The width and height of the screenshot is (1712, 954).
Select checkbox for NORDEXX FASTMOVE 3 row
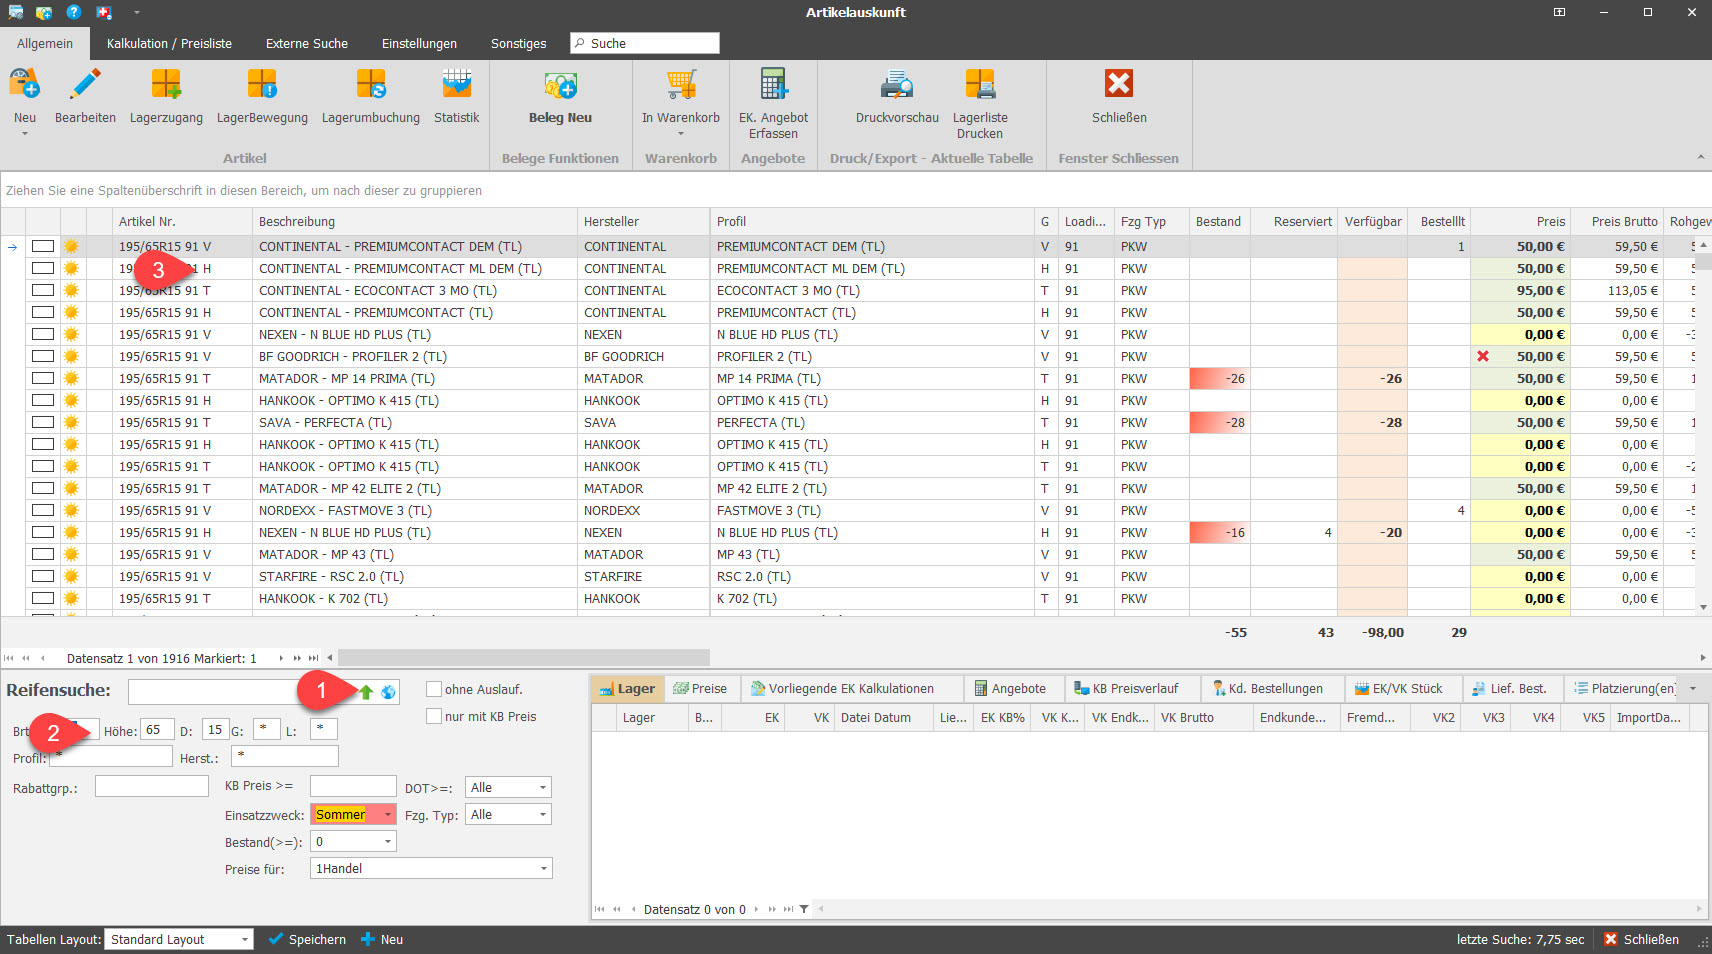(42, 510)
